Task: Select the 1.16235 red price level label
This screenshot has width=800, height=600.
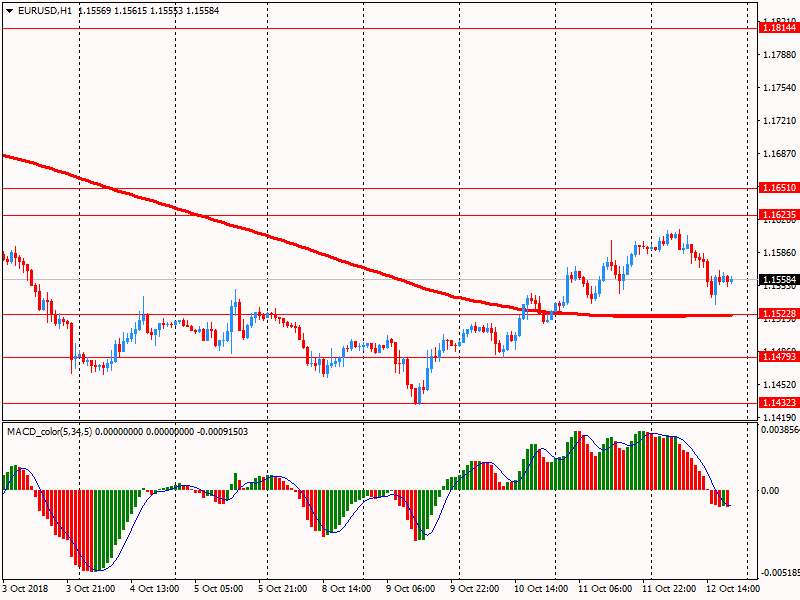Action: pos(779,215)
